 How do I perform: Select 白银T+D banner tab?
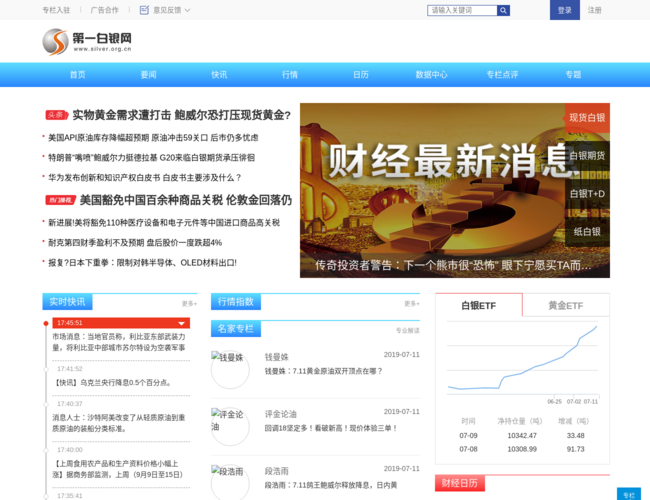[x=587, y=194]
